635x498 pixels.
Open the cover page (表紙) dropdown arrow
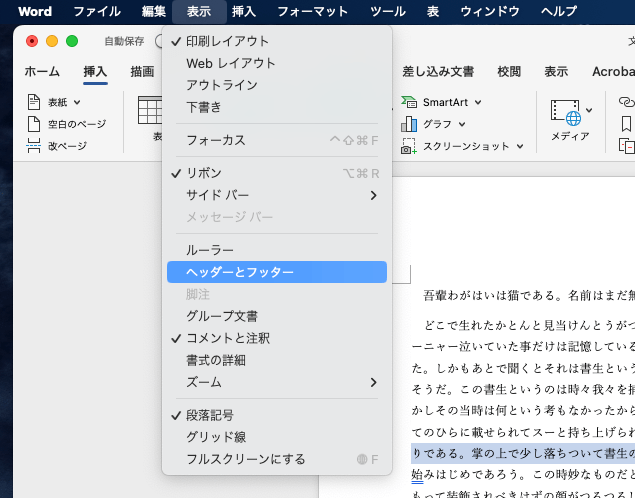click(77, 102)
